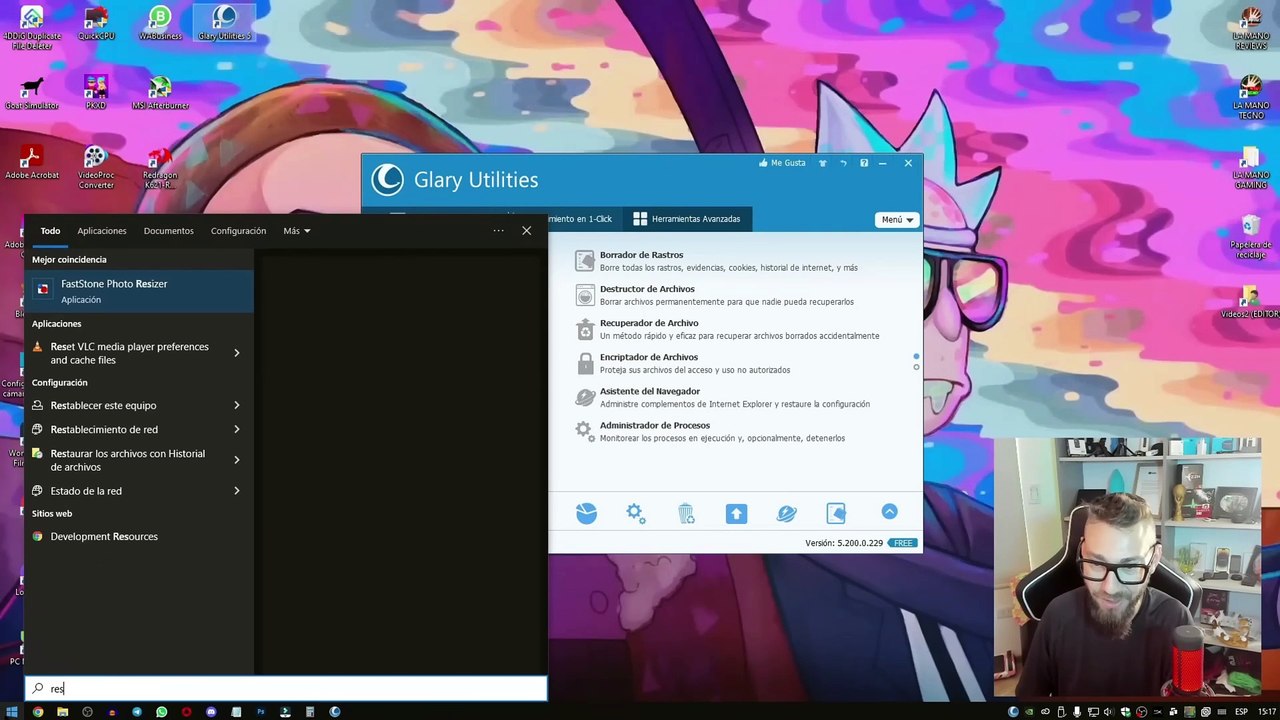Screen dimensions: 1280x720
Task: Open Goat Simulator desktop shortcut
Action: click(32, 93)
